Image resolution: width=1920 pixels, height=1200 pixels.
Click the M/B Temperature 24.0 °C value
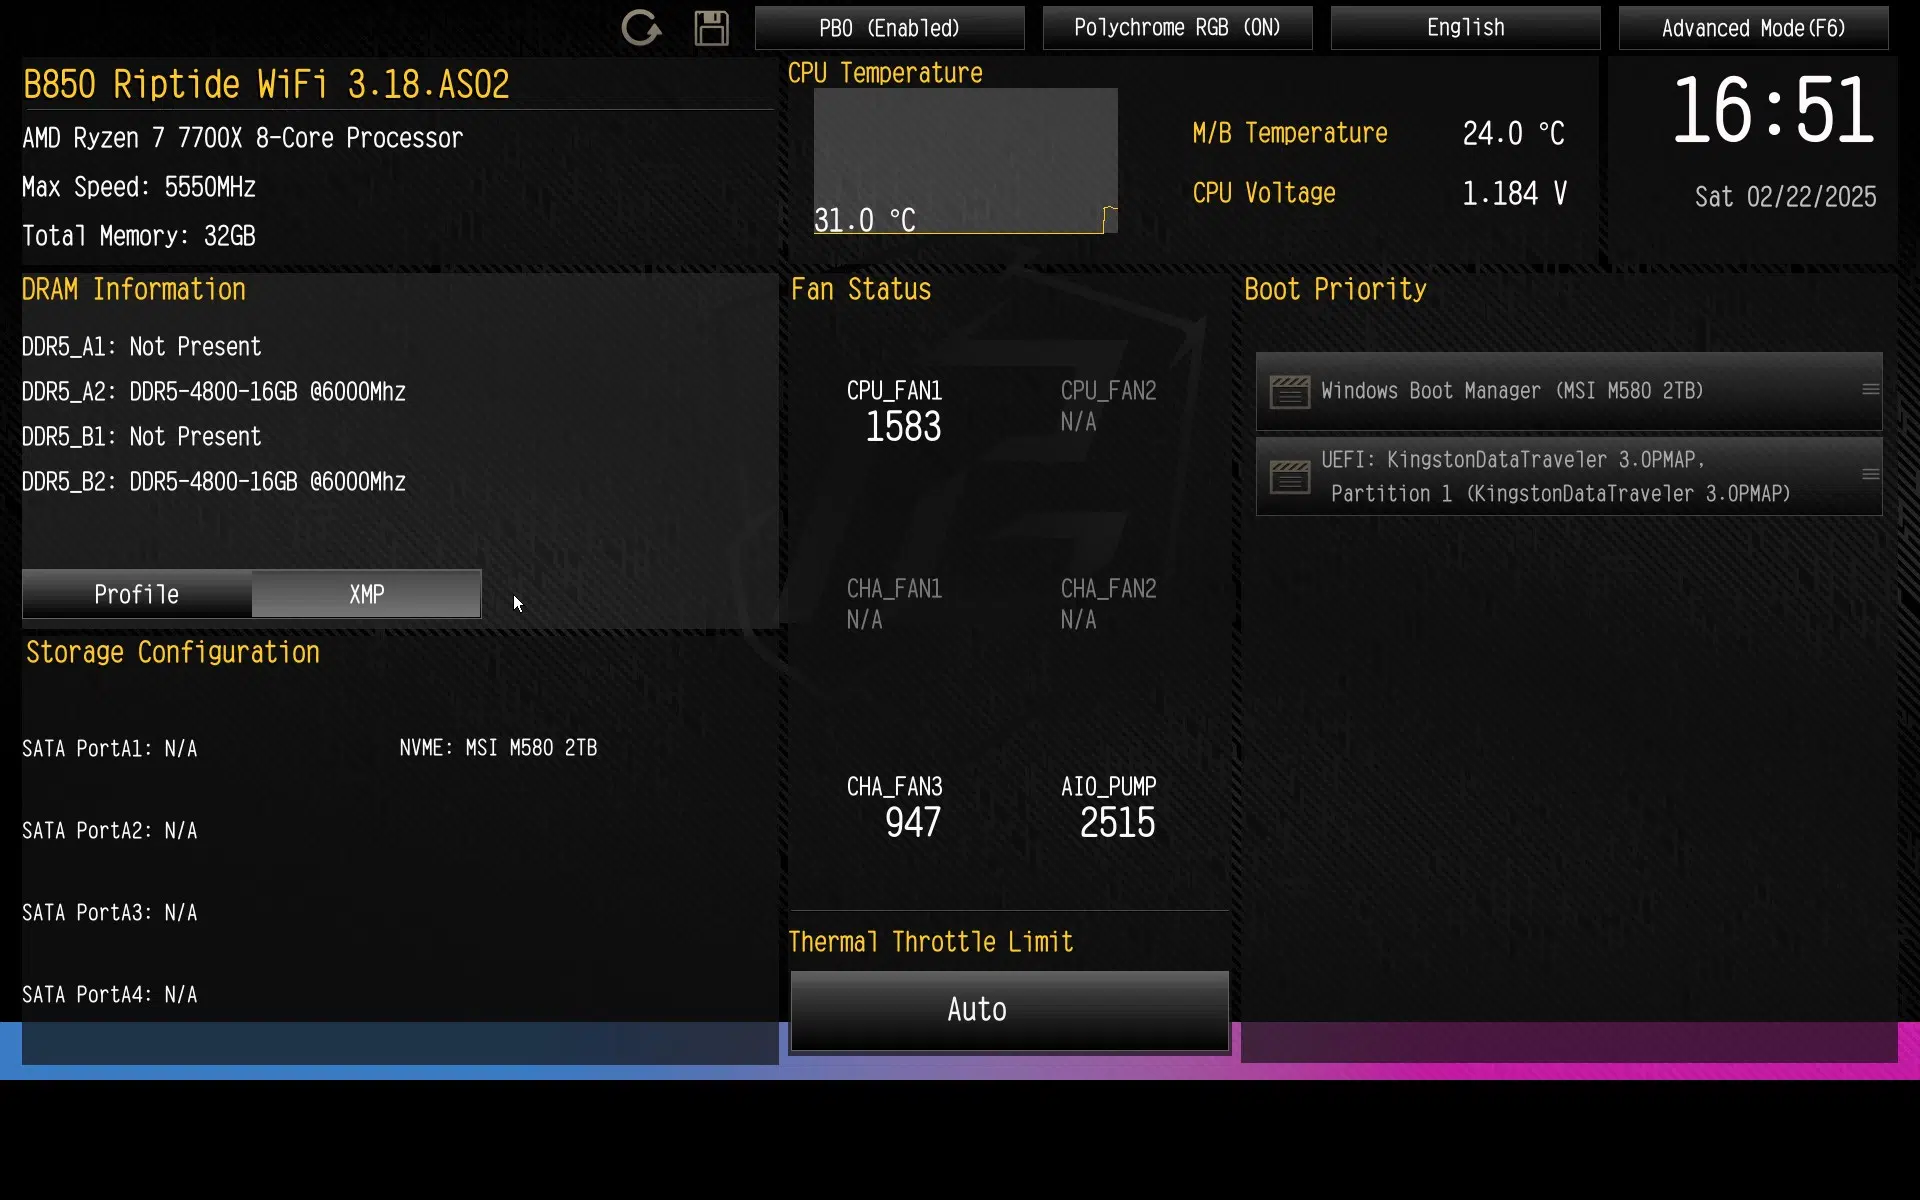coord(1513,134)
